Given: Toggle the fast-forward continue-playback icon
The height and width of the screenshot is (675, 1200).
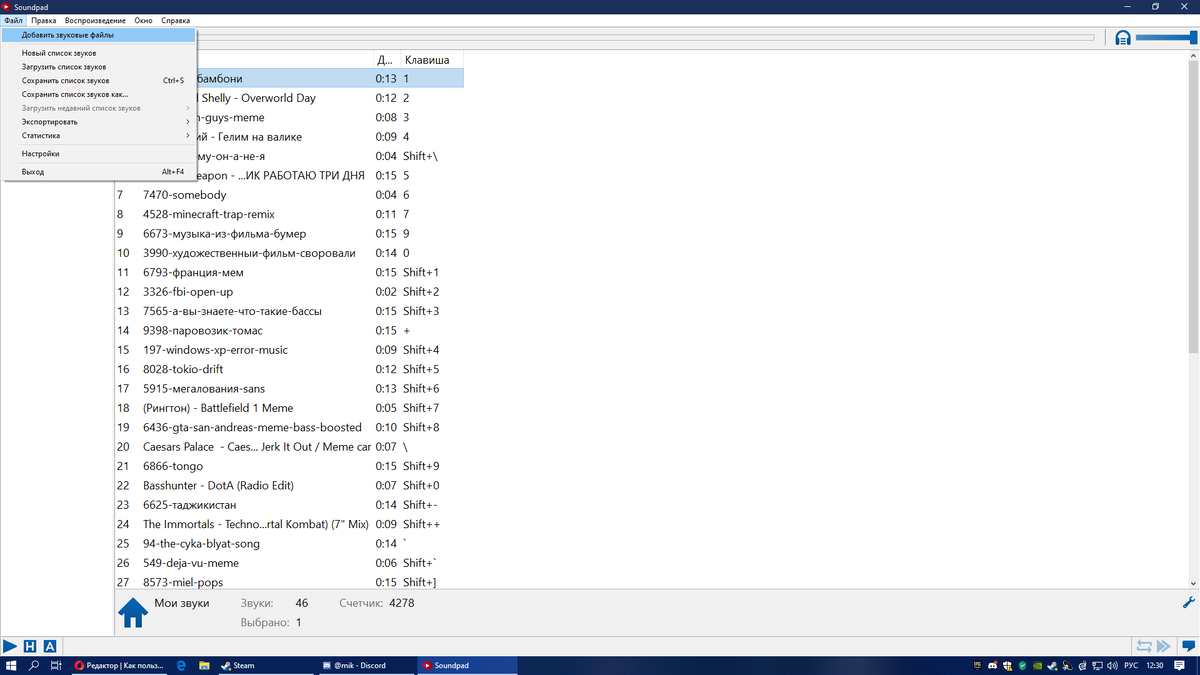Looking at the screenshot, I should pyautogui.click(x=1164, y=646).
